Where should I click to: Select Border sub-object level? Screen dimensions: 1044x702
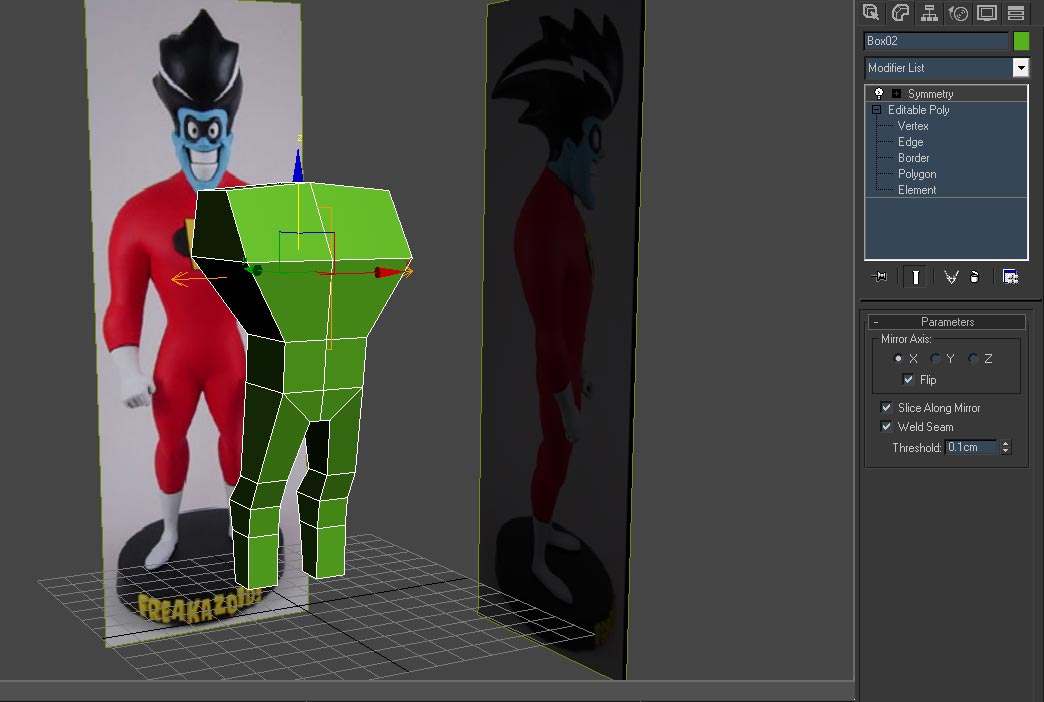point(914,158)
